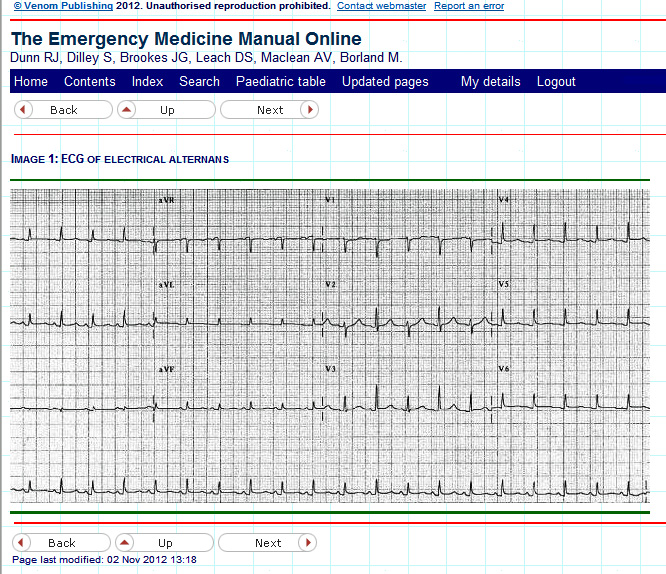Click the V1 lead label on ECG

(330, 200)
